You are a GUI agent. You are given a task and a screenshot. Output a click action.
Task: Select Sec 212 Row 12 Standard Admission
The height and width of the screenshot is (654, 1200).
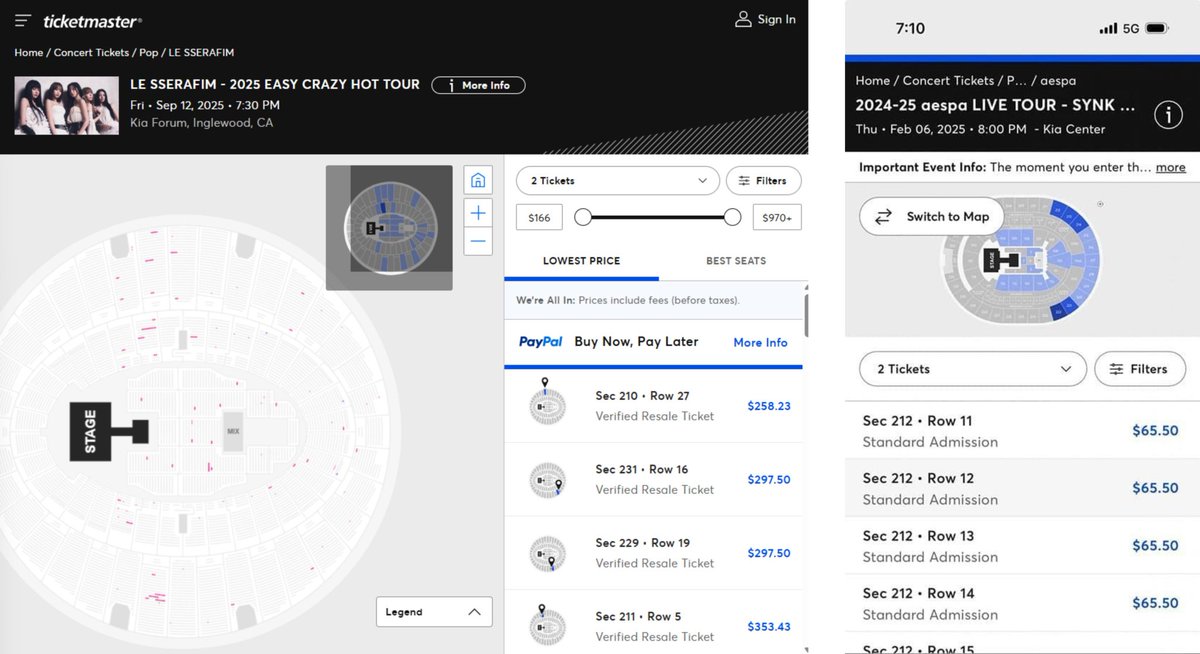1022,488
